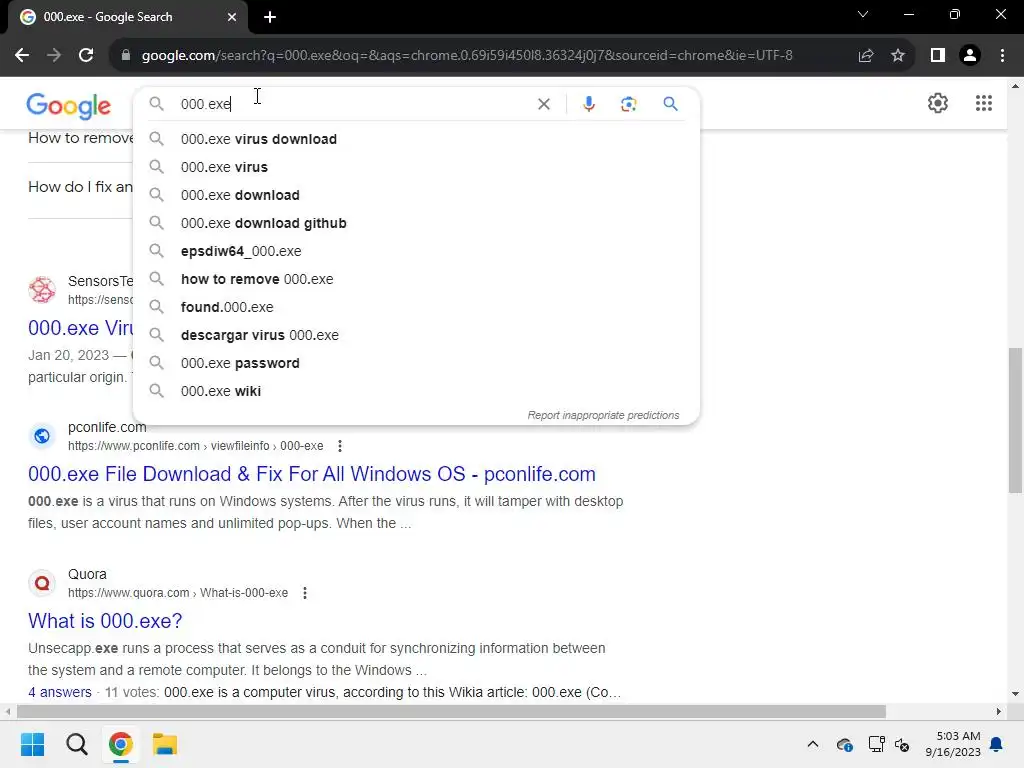Open 'What is 000.exe?' Quora result

tap(105, 621)
